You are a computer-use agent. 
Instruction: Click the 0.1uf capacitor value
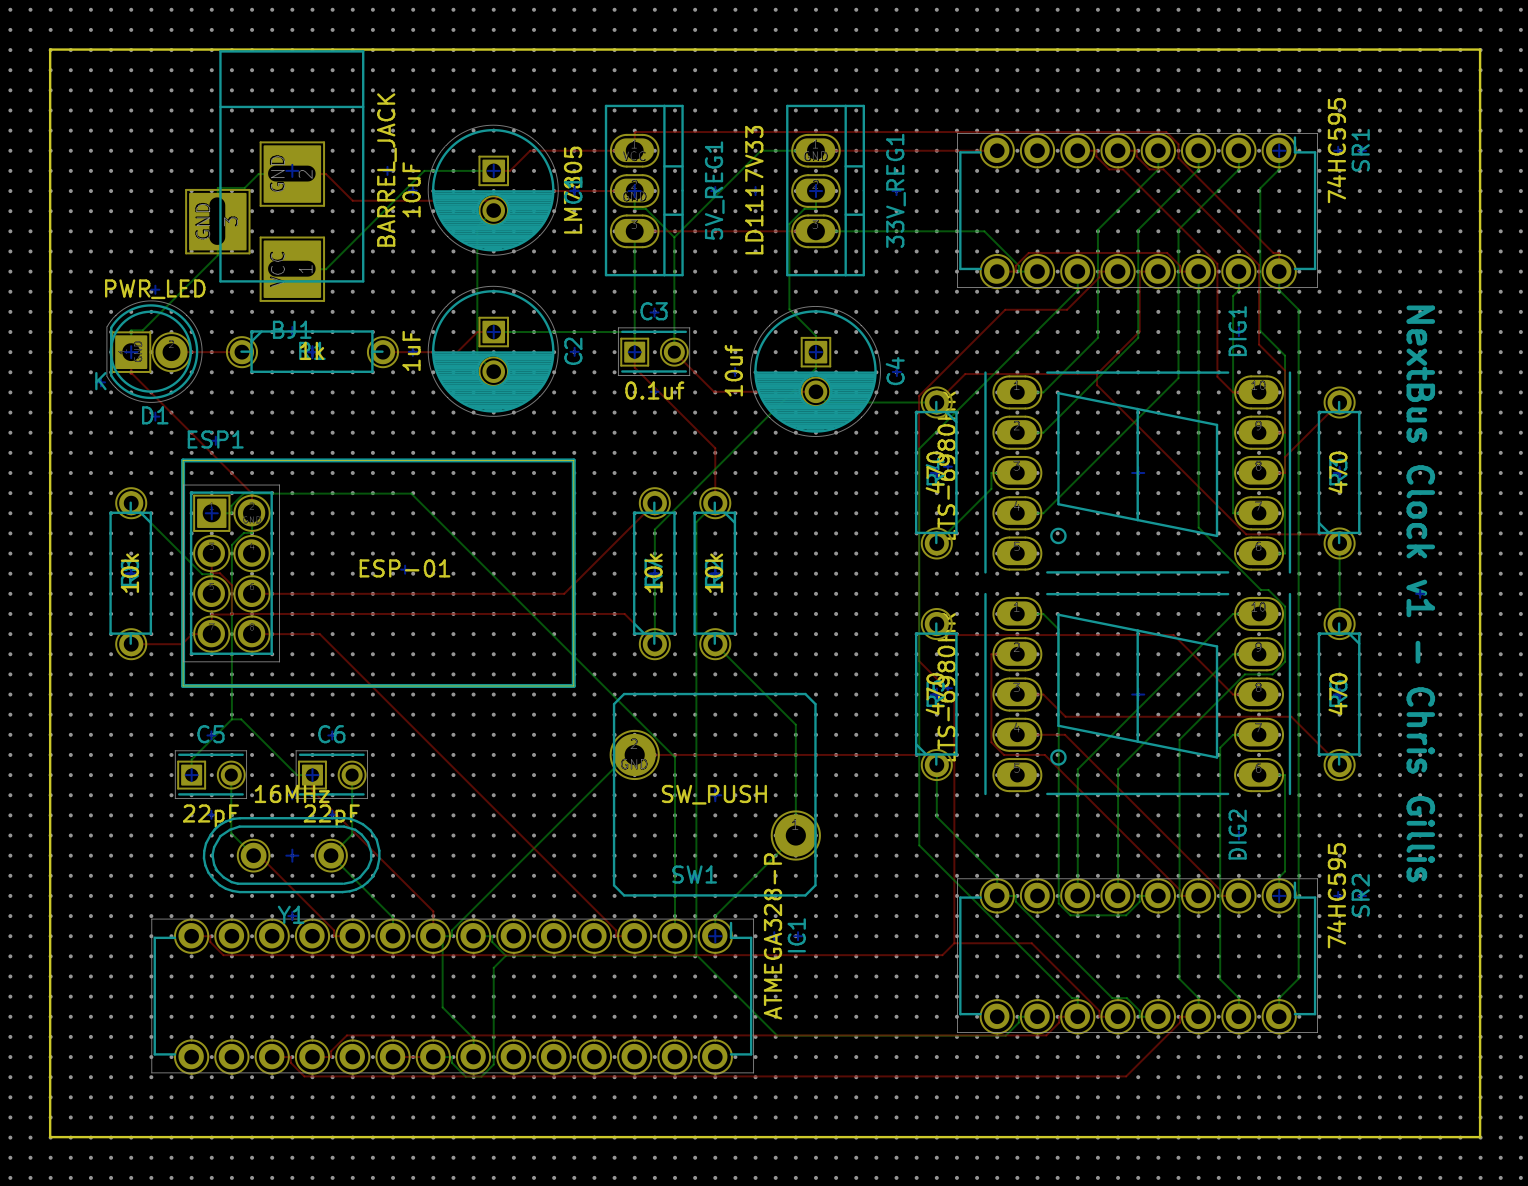coord(654,391)
